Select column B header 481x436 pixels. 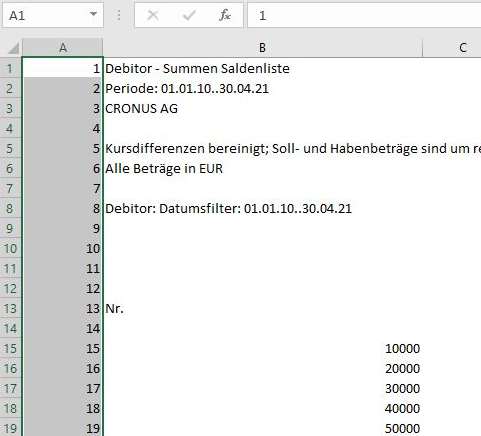(263, 48)
